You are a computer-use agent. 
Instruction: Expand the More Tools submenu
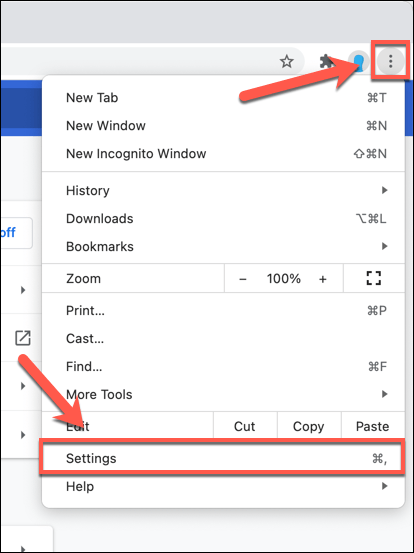(x=223, y=394)
